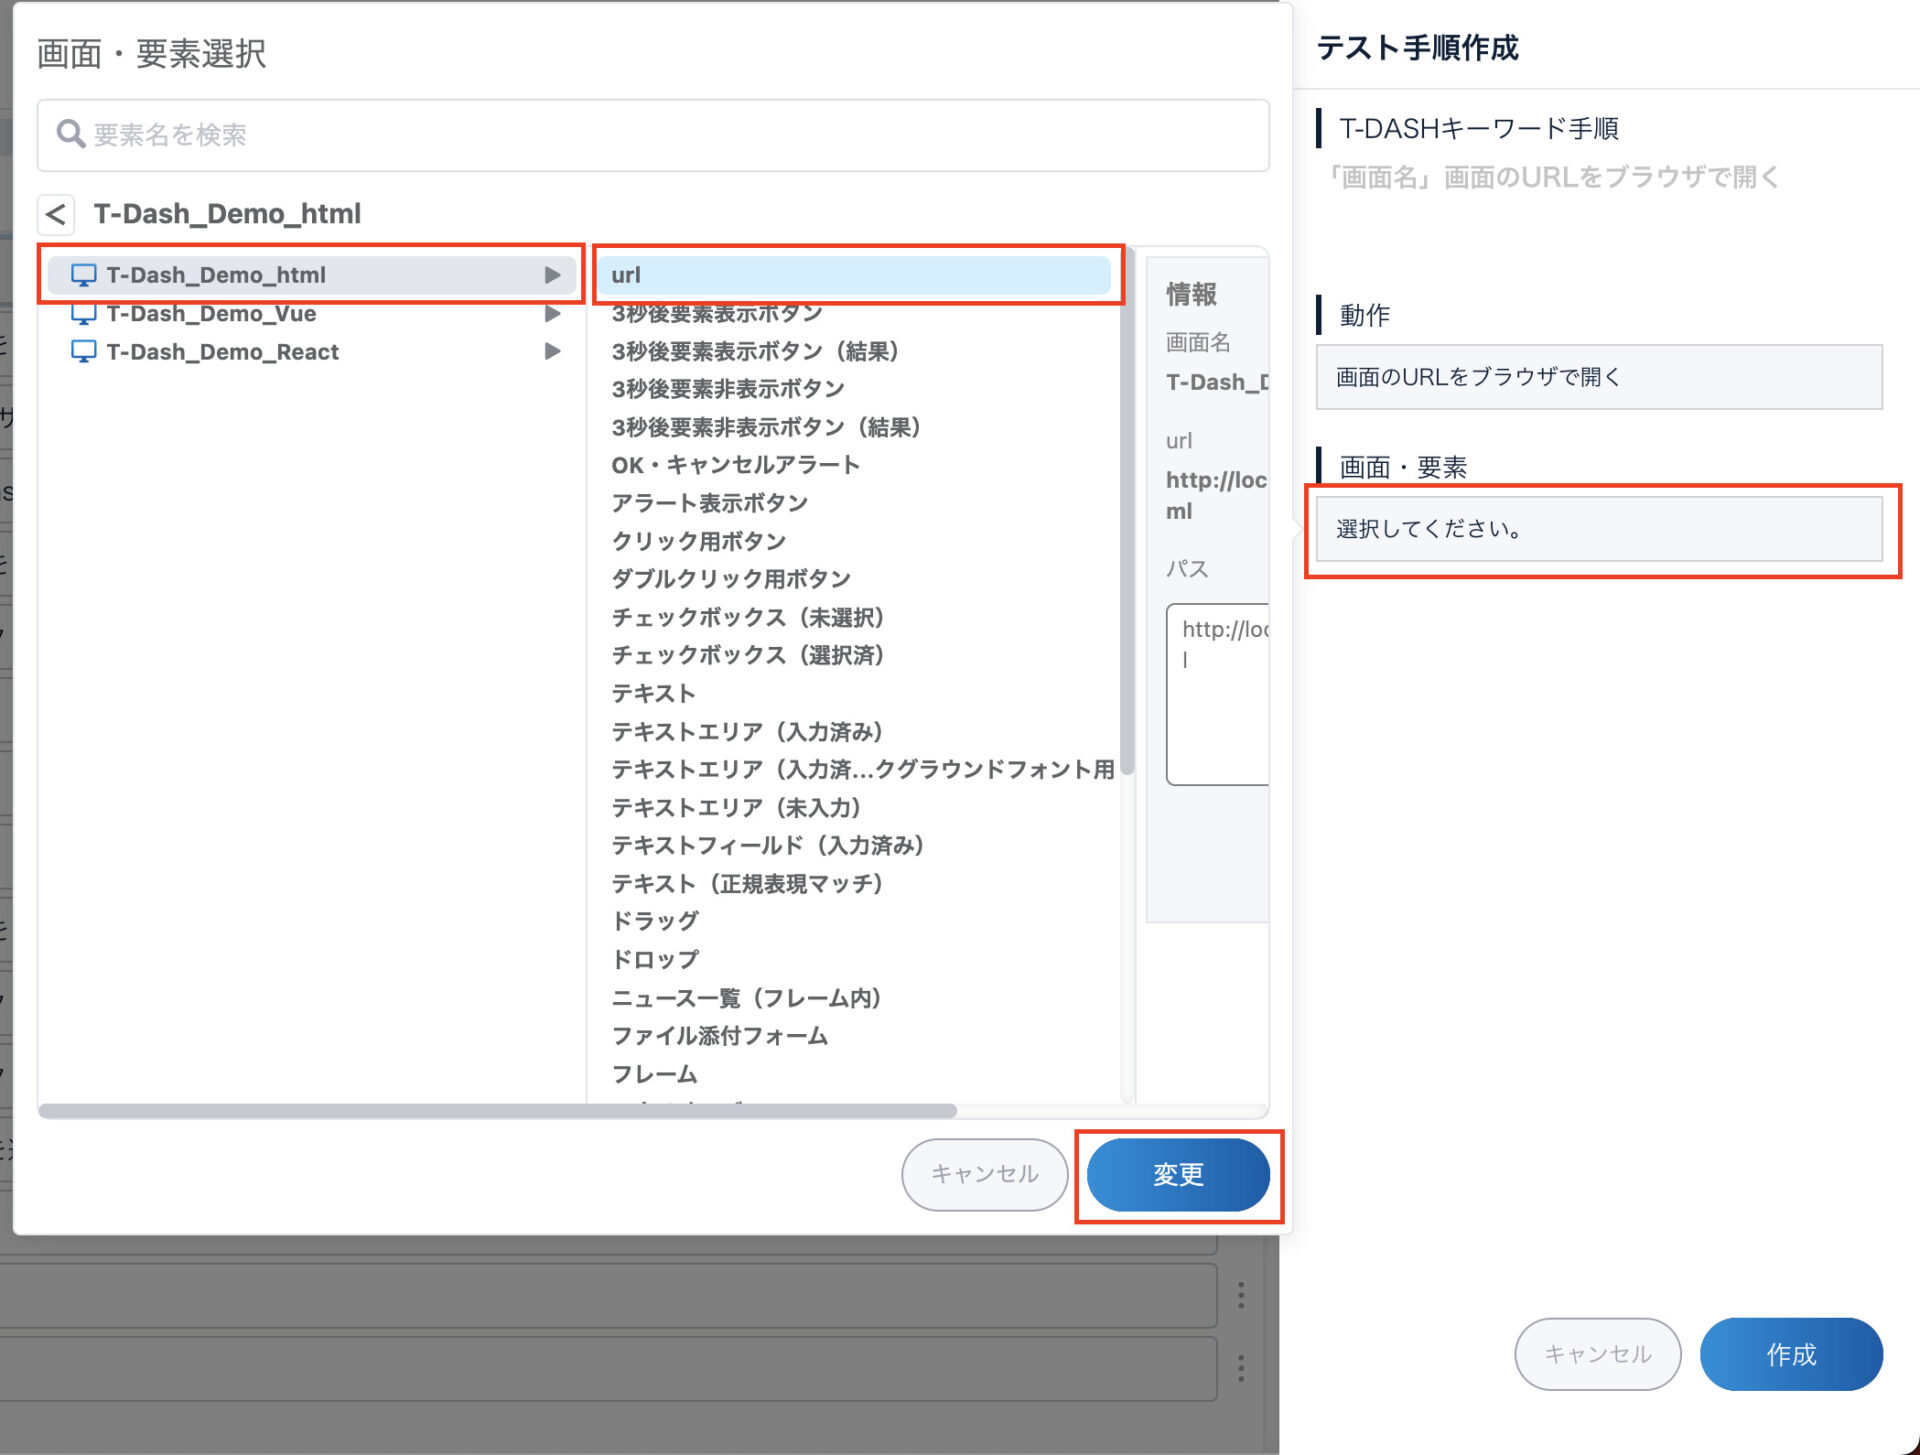Image resolution: width=1920 pixels, height=1455 pixels.
Task: Open the 画面・要素 selection field
Action: click(x=1598, y=529)
